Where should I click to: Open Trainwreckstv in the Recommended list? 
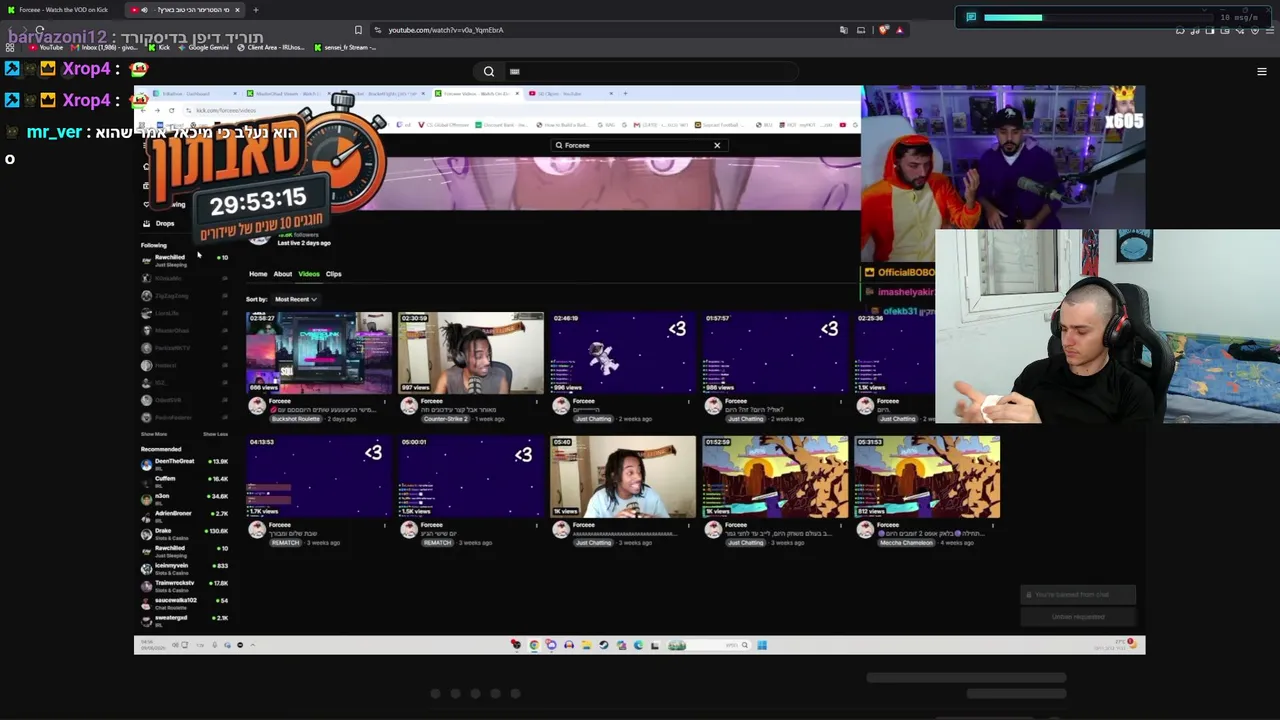point(185,585)
